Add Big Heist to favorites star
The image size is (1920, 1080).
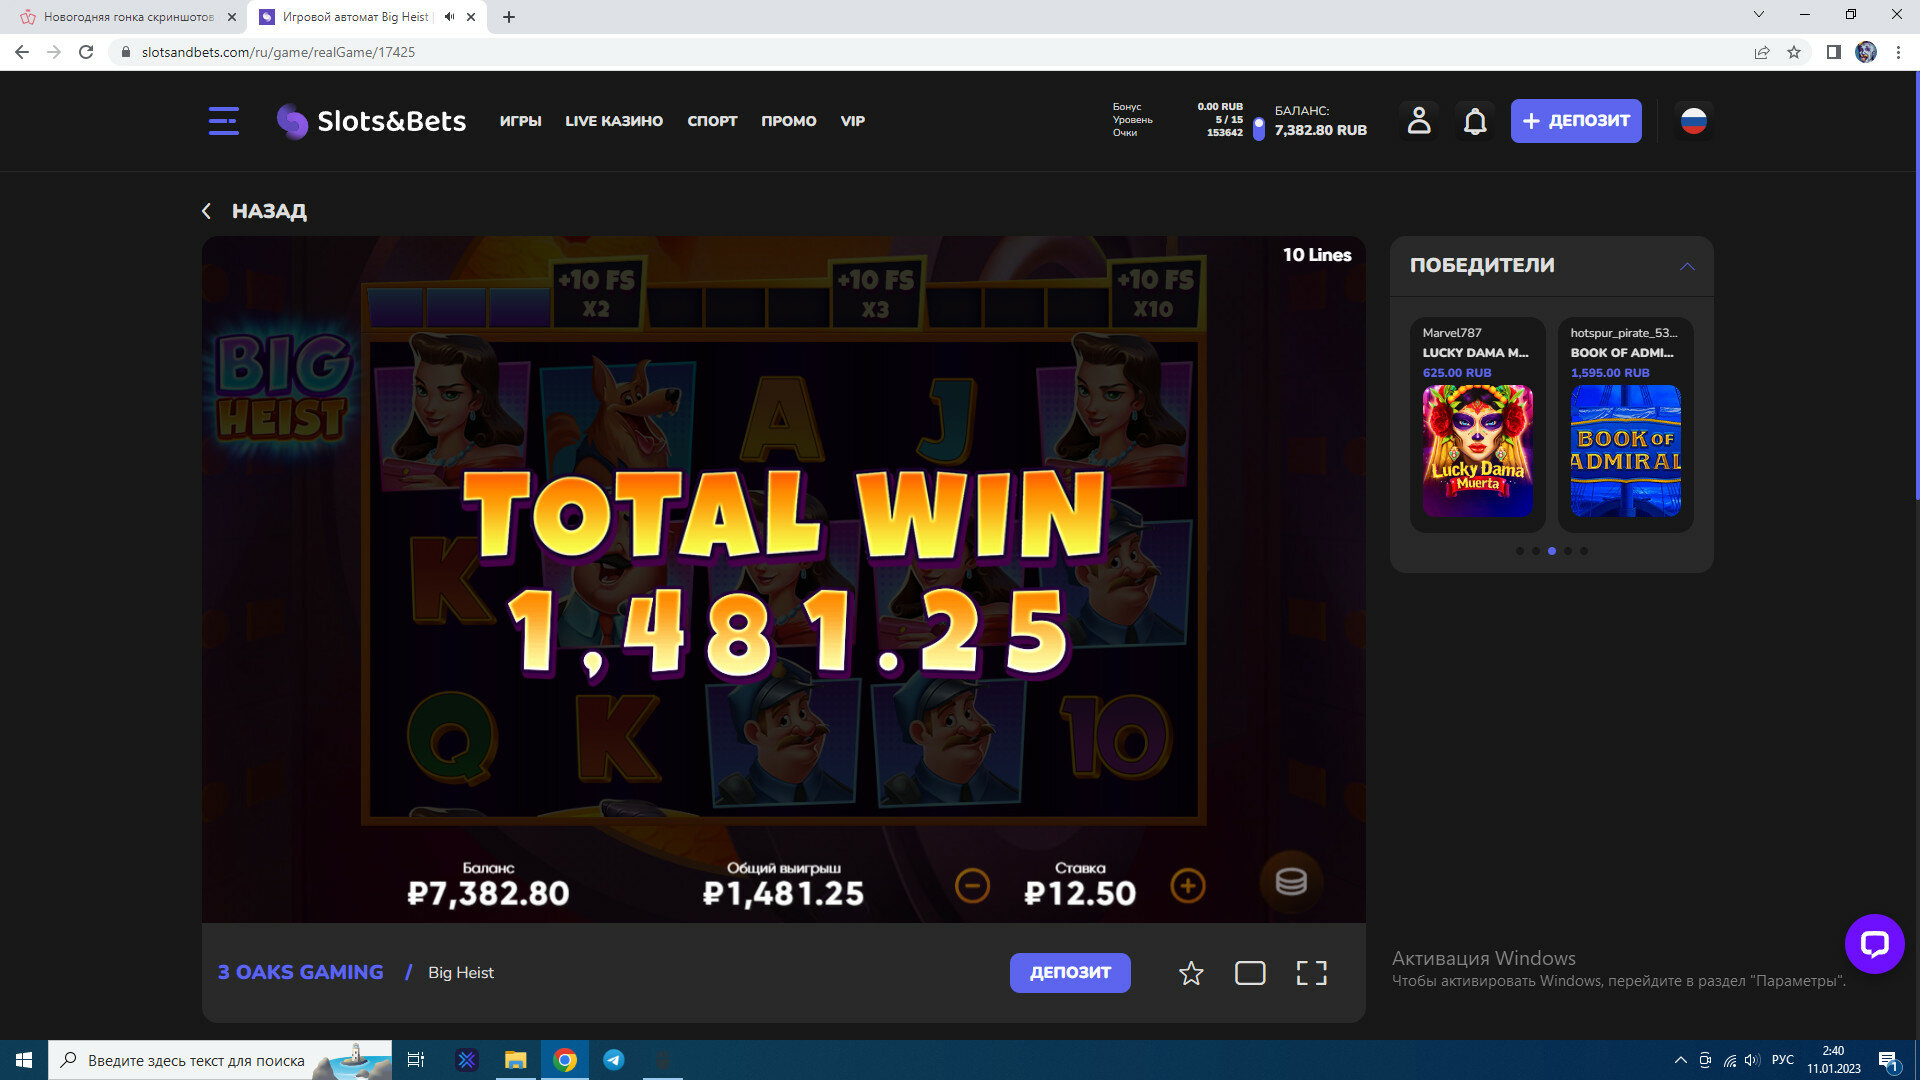1190,973
